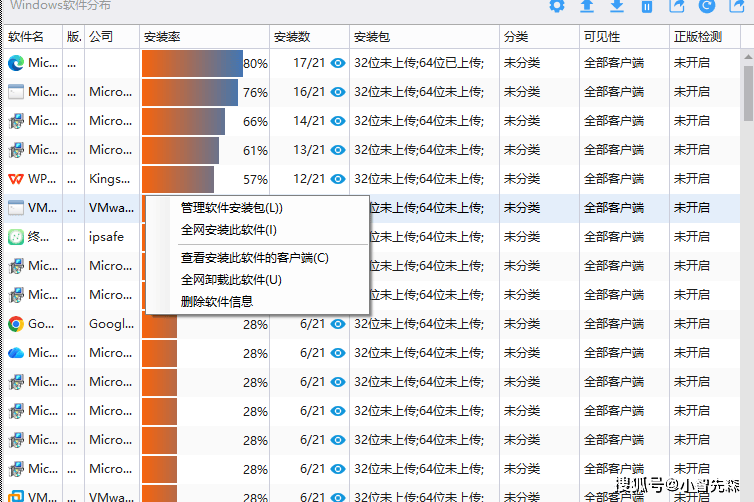Click the circular refresh toolbar icon

[x=707, y=7]
